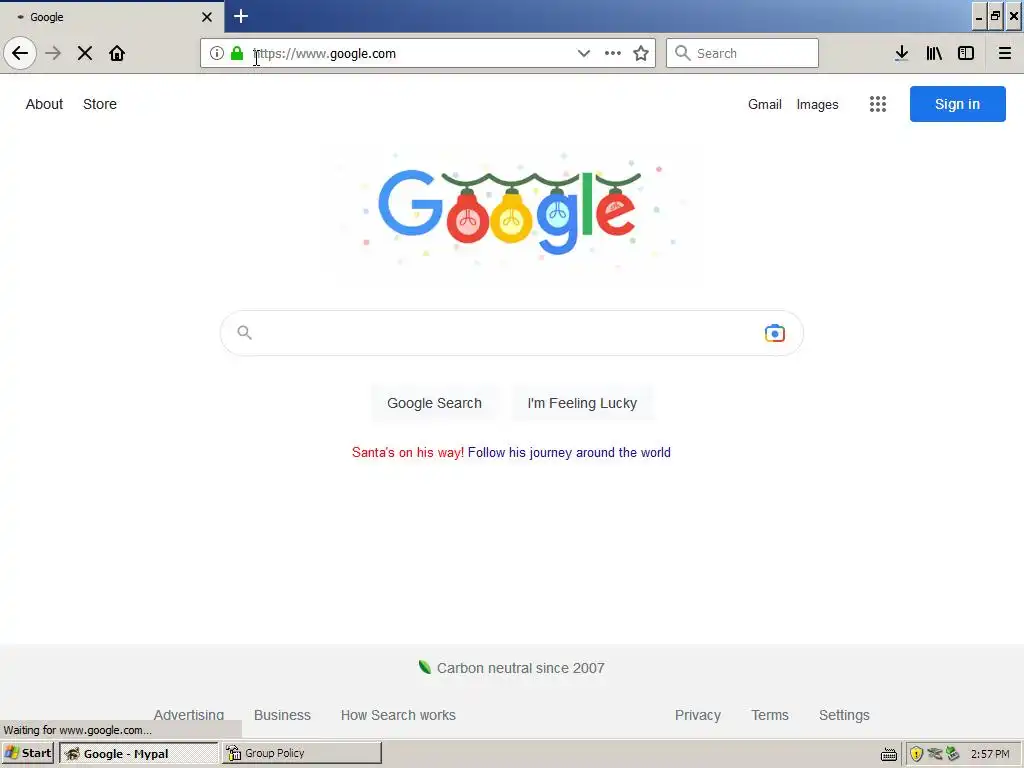Go to the browser home page
The width and height of the screenshot is (1024, 768).
117,53
